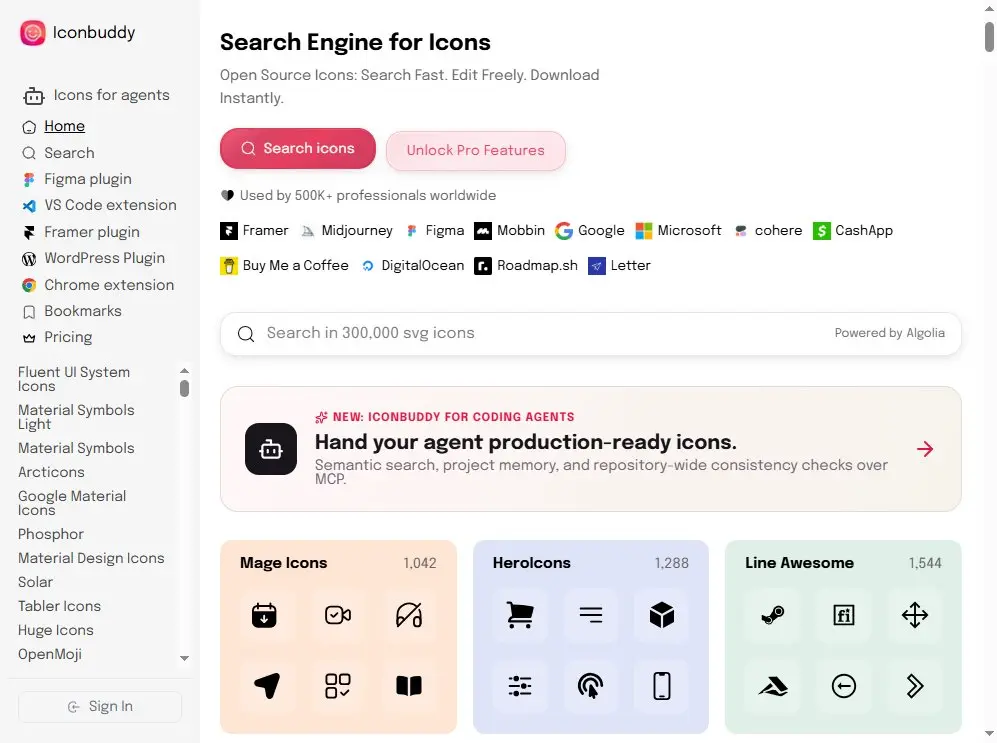The image size is (997, 743).
Task: Open WordPress Plugin sidebar item
Action: [x=104, y=258]
